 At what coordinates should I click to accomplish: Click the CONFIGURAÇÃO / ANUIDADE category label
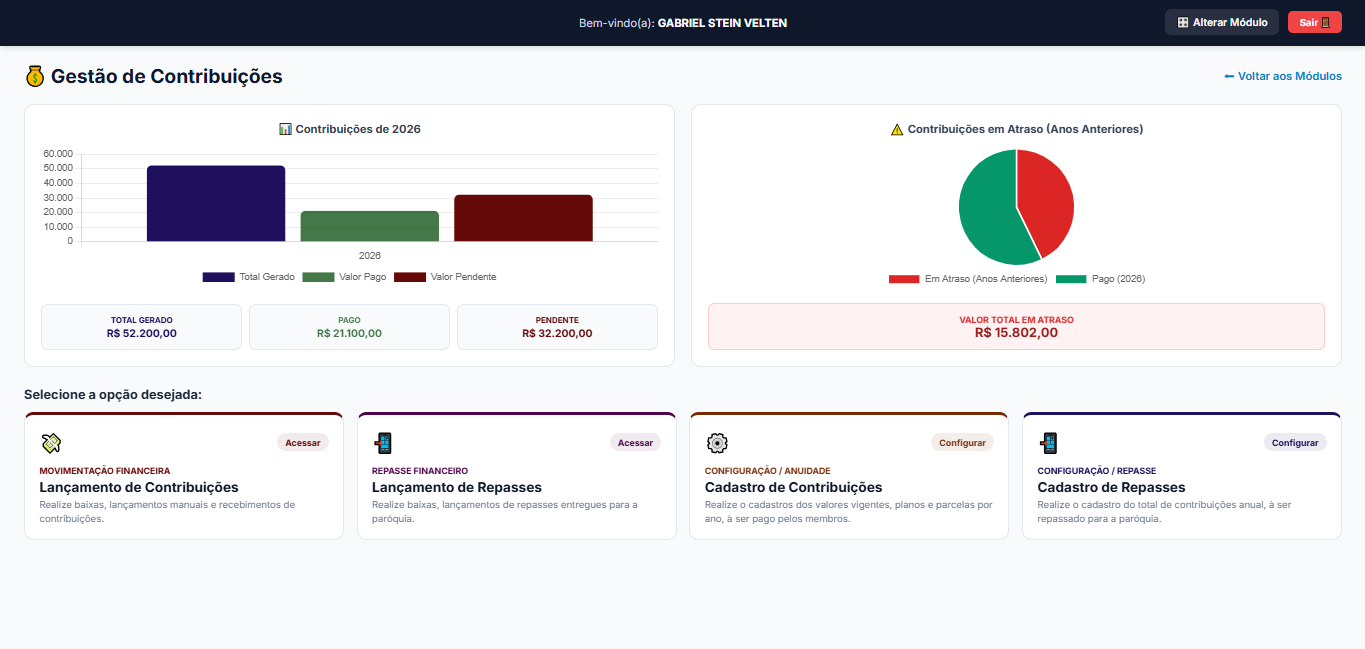[x=768, y=470]
